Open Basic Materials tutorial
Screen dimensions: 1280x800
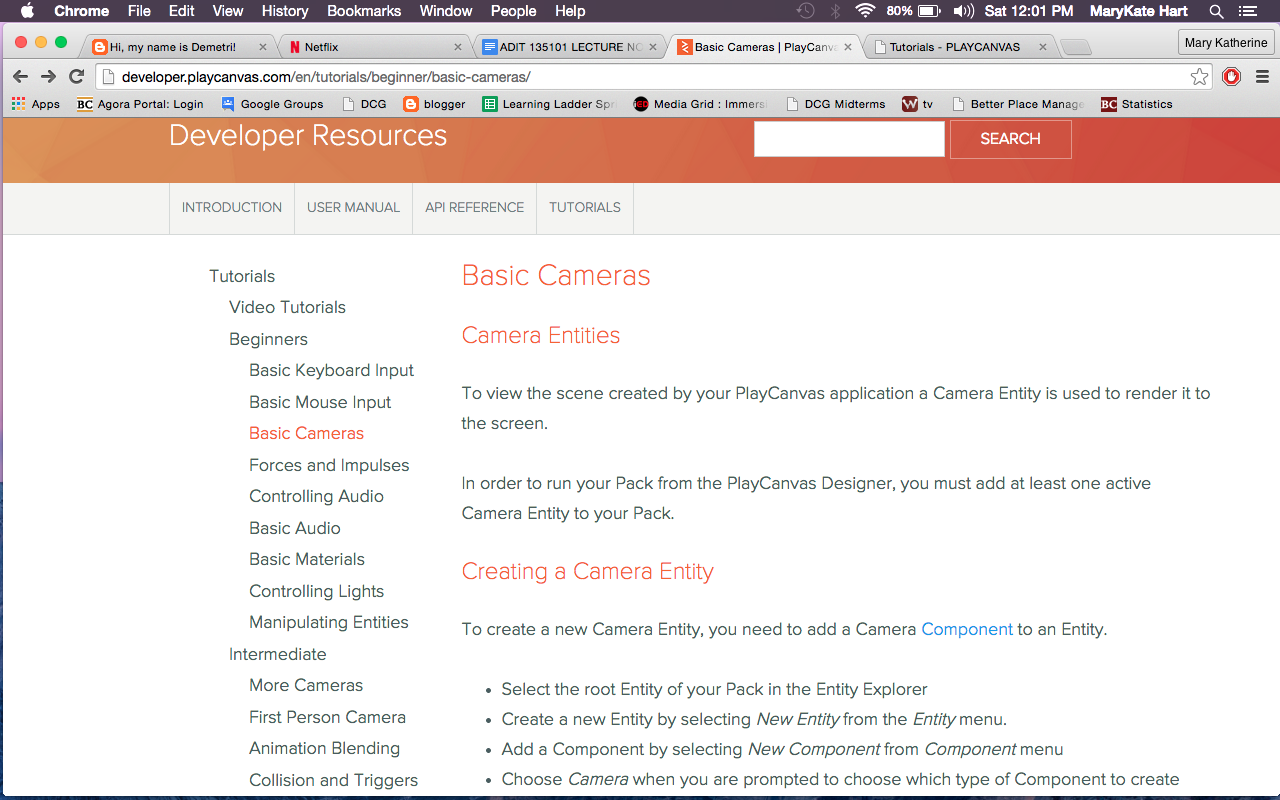(x=307, y=559)
